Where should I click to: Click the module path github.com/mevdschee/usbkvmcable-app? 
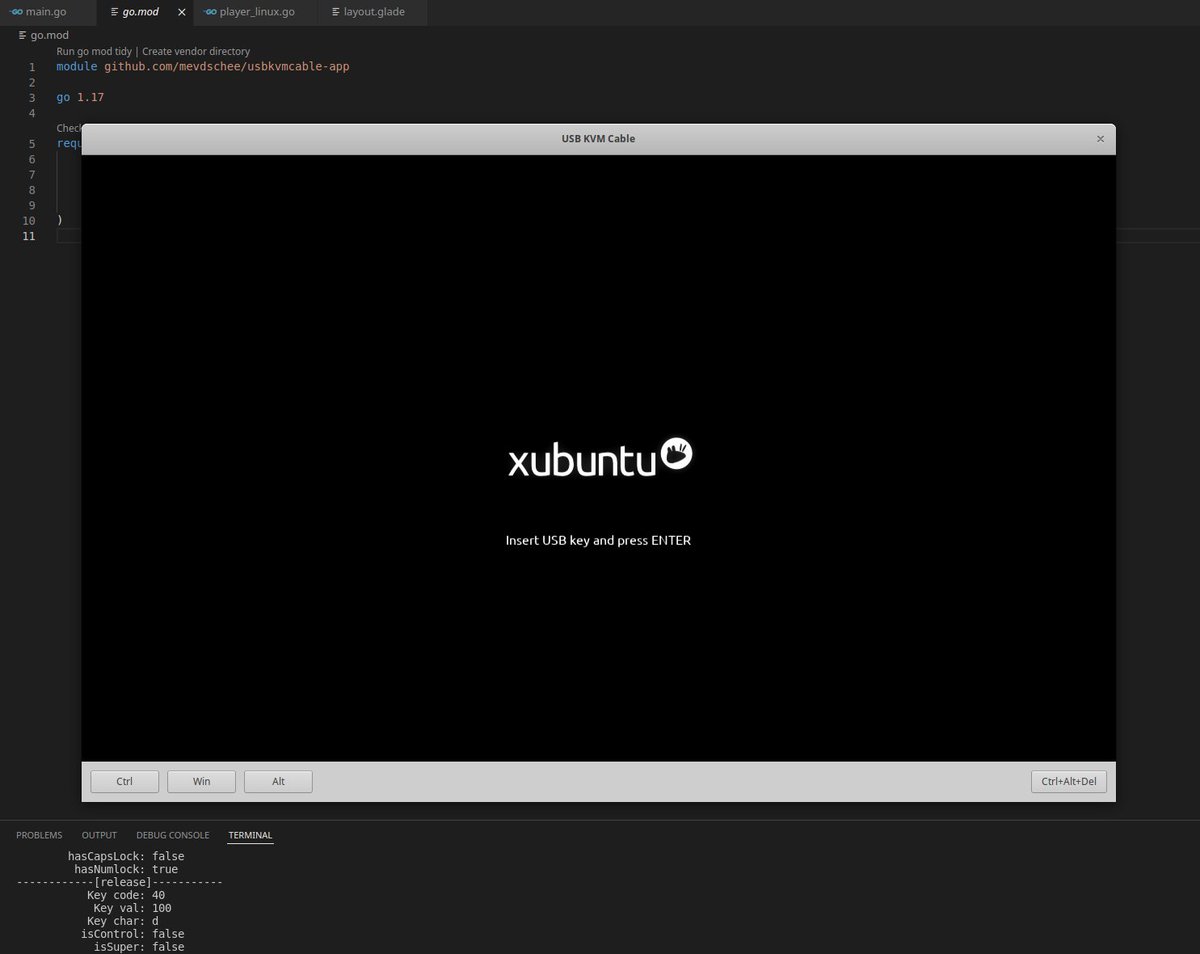coord(227,66)
